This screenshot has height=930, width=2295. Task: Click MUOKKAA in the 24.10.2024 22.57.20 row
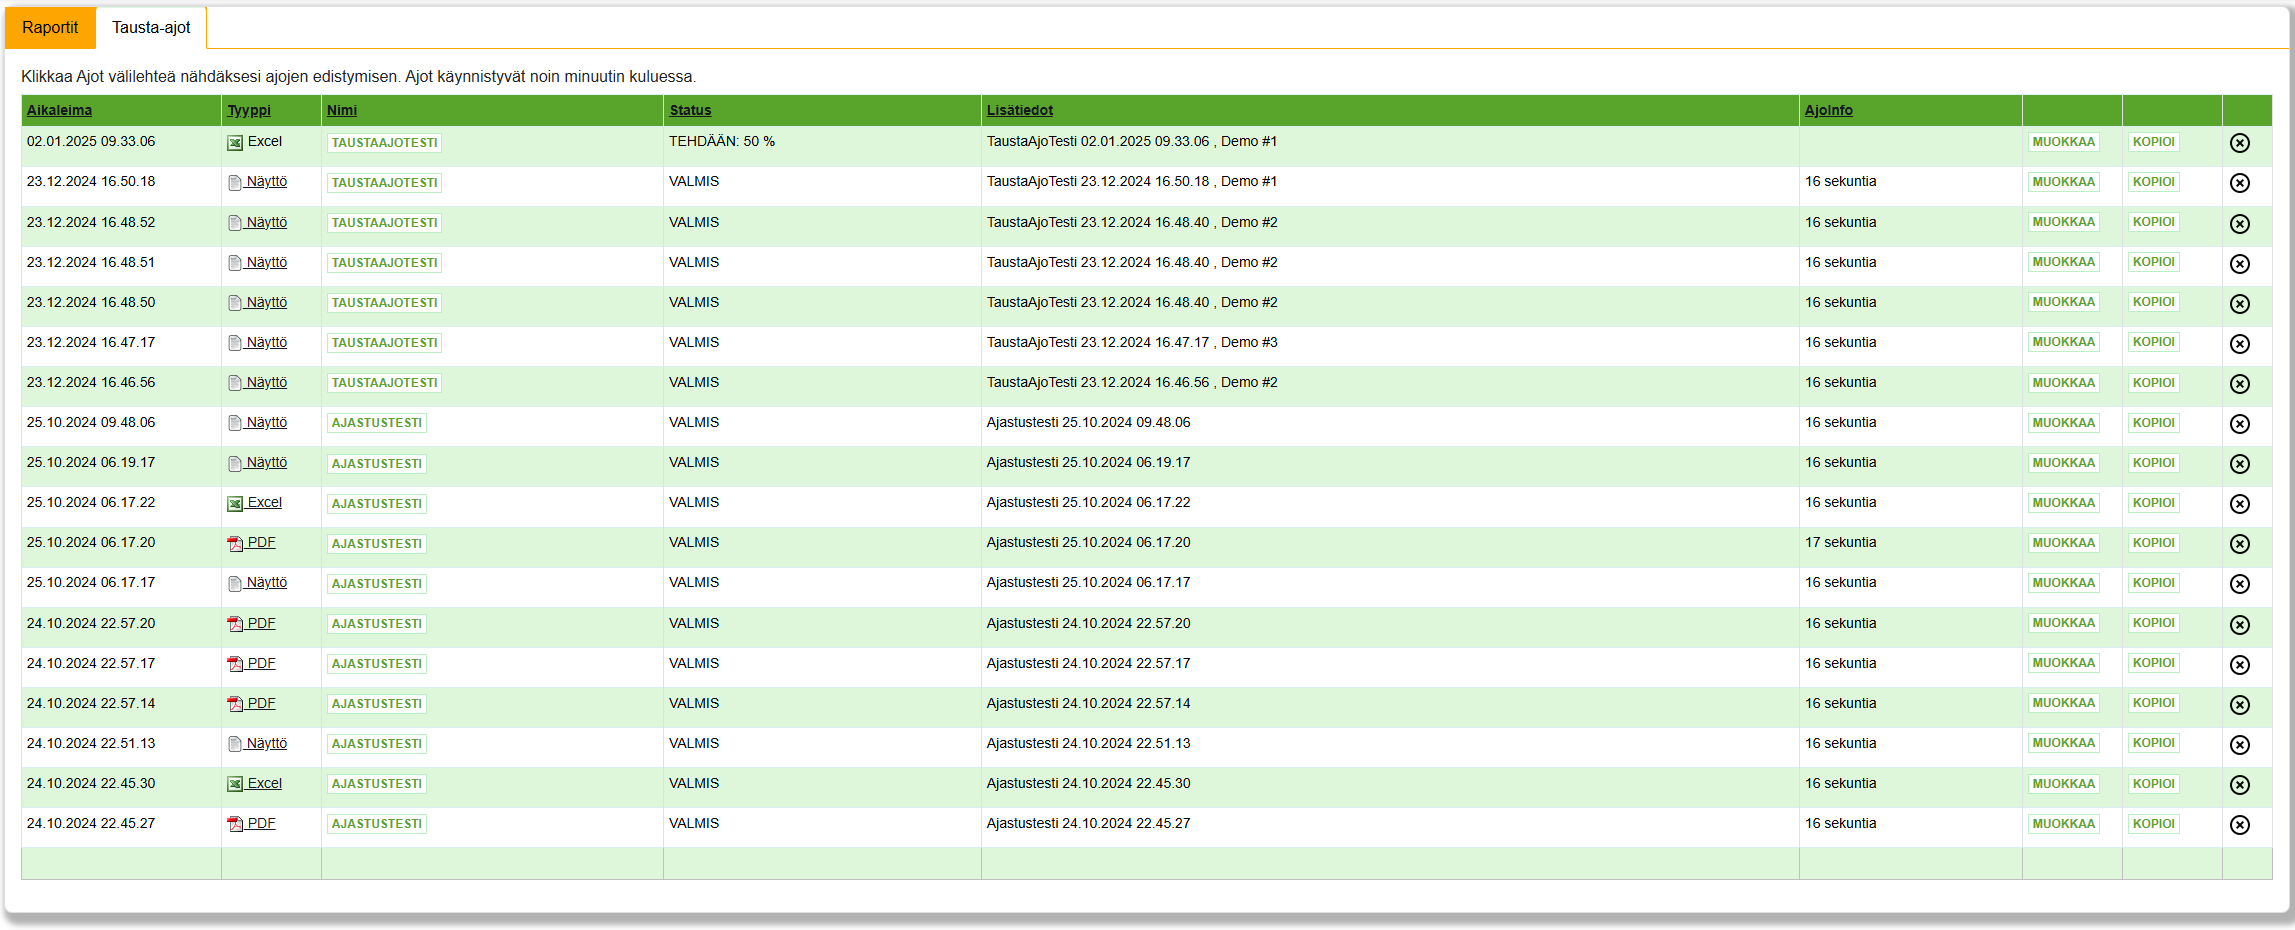tap(2063, 623)
